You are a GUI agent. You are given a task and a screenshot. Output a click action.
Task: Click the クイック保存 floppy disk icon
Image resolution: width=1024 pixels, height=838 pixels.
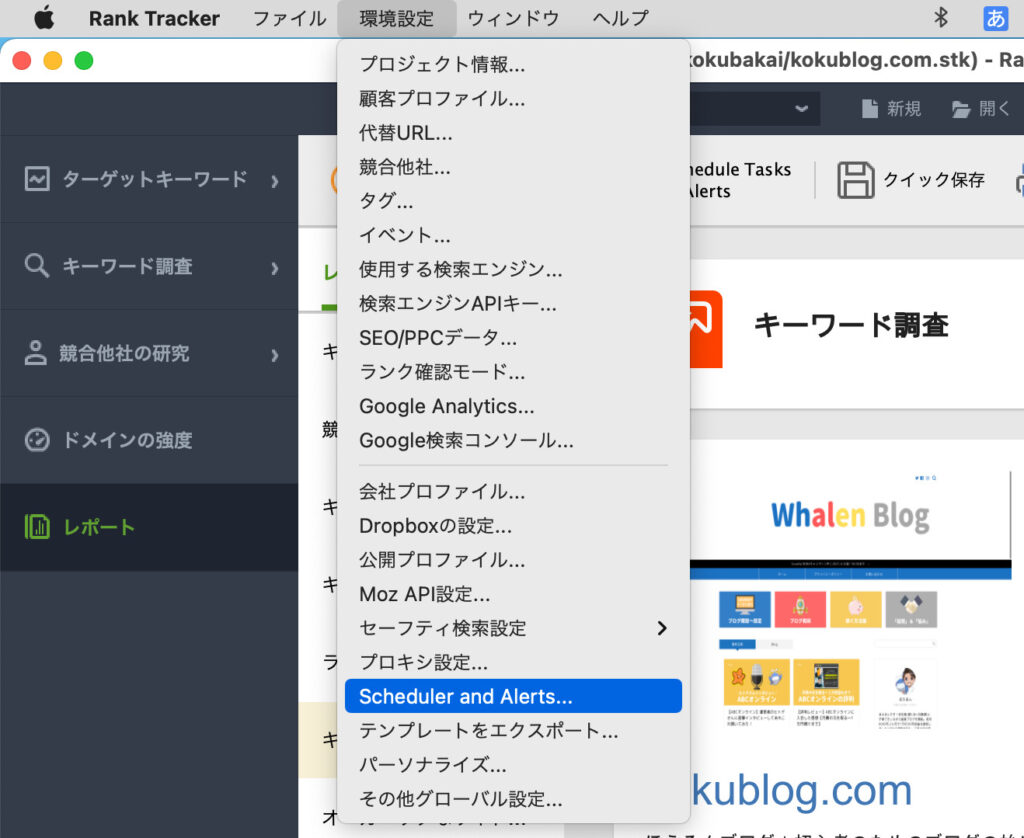856,180
